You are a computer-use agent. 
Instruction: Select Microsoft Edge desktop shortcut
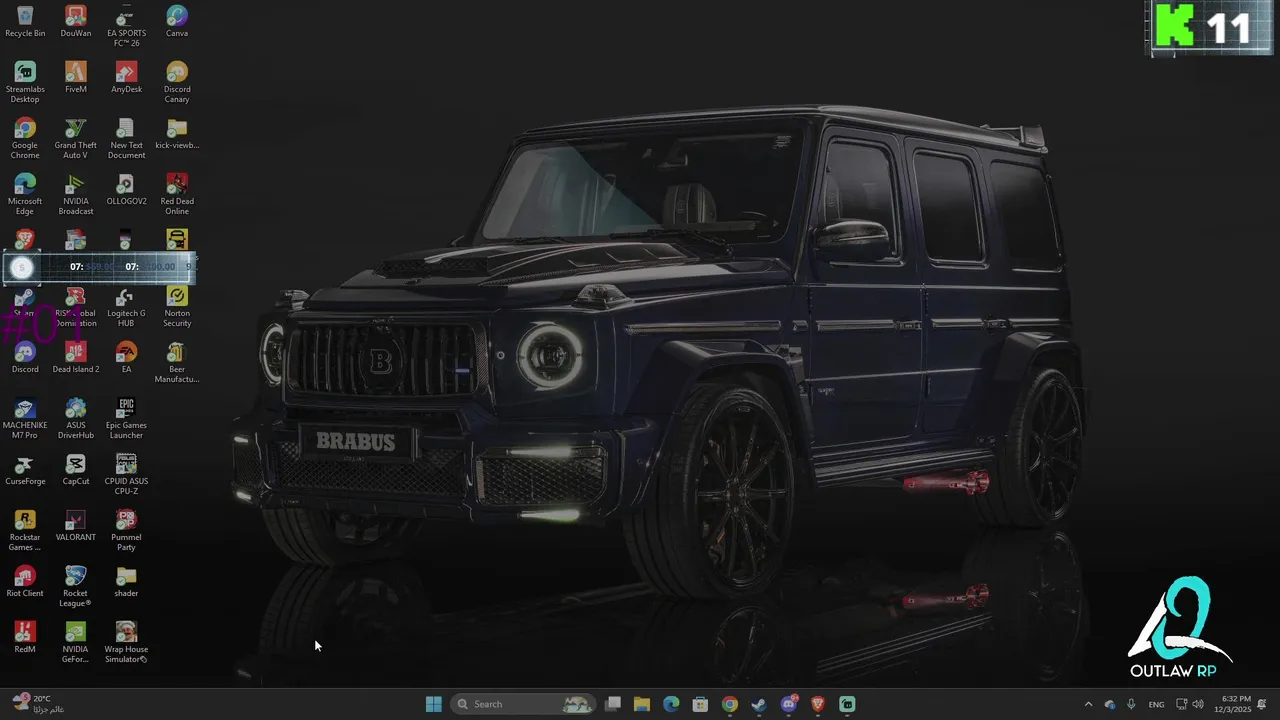25,194
